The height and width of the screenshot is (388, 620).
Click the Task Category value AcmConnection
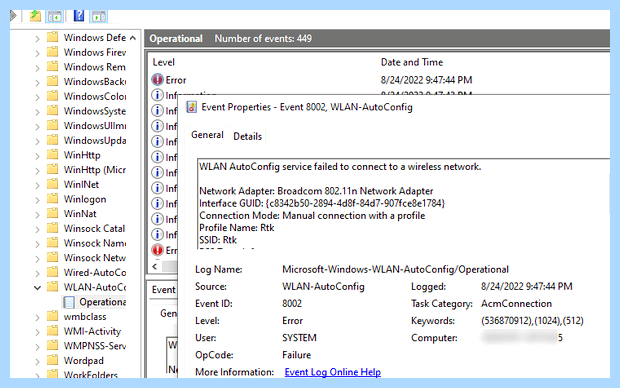point(516,303)
